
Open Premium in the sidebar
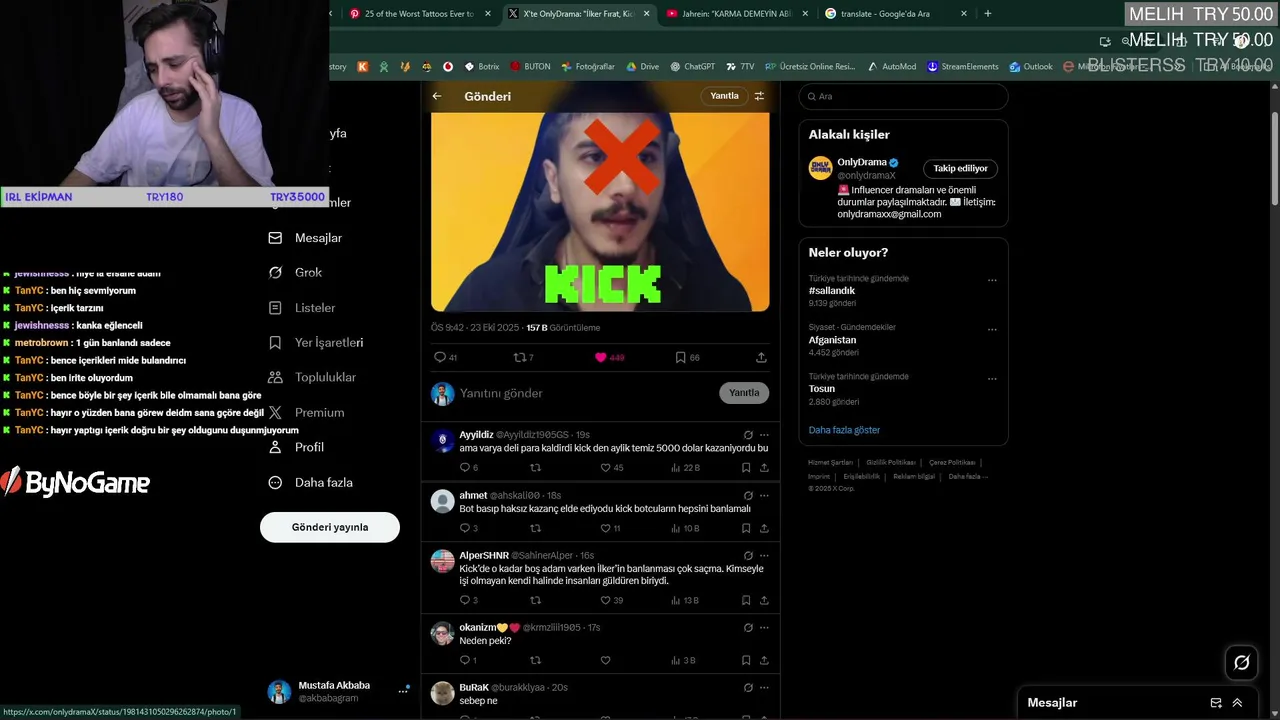[x=307, y=412]
